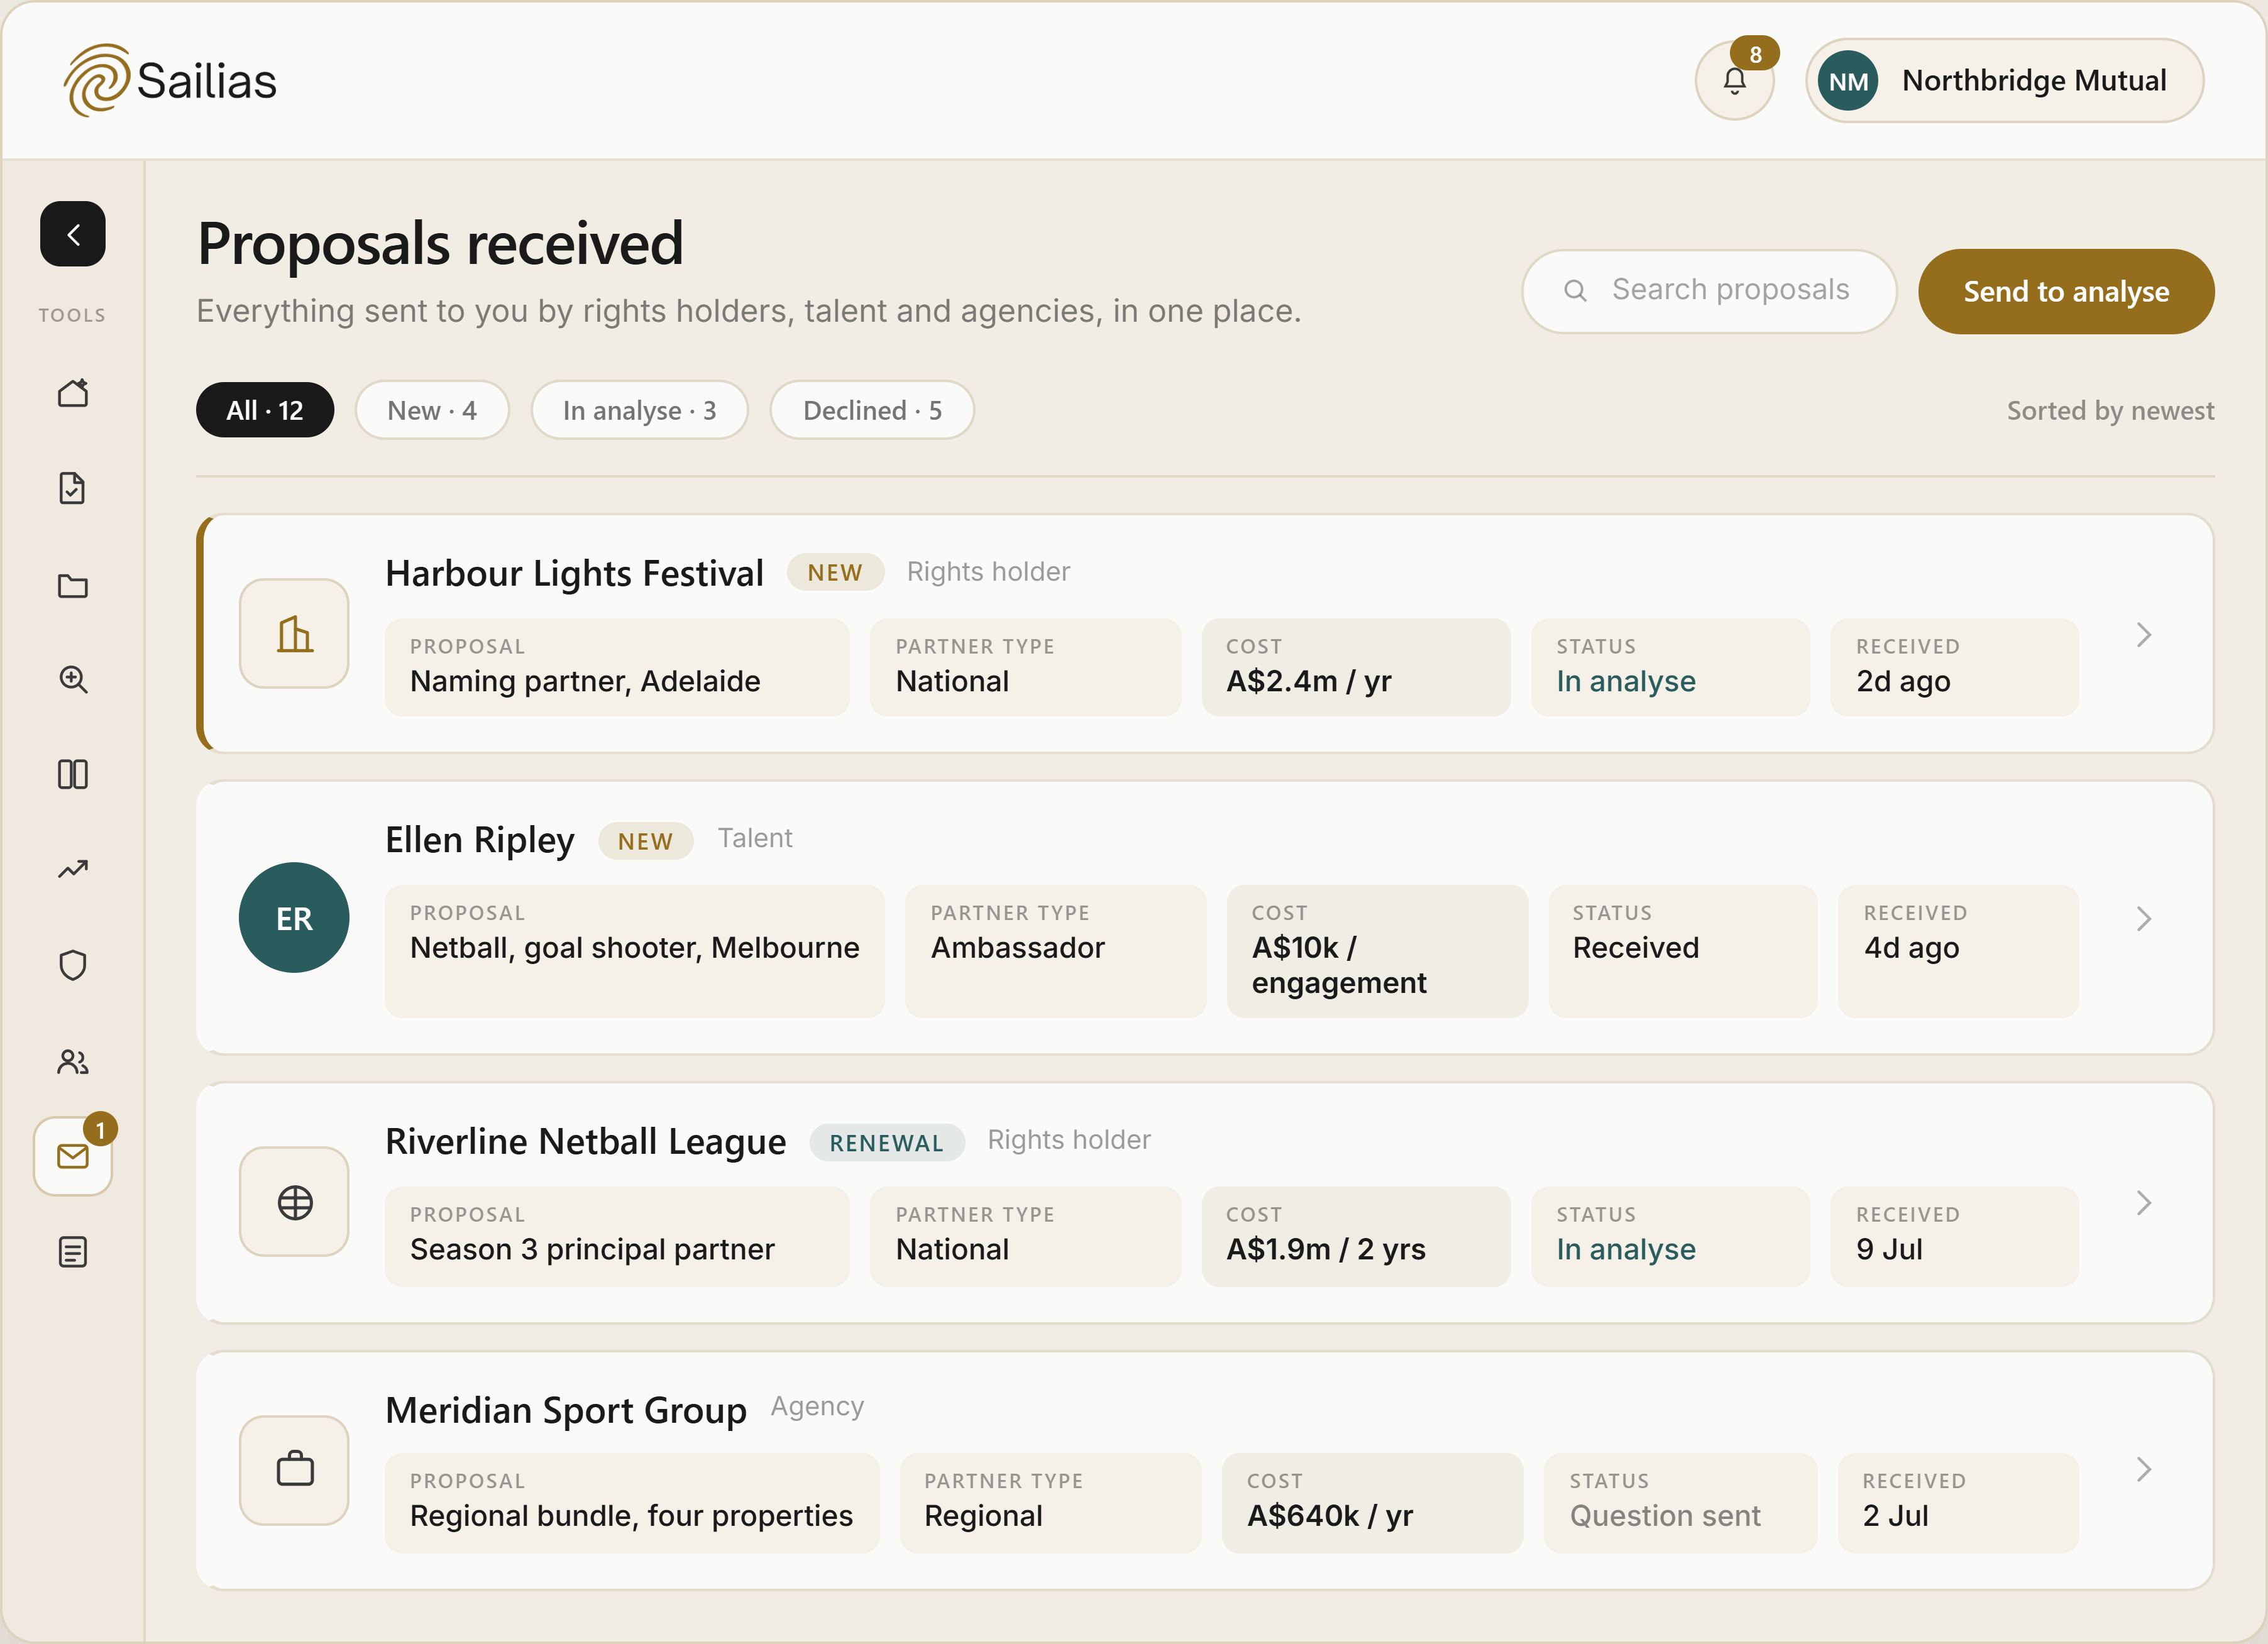Viewport: 2268px width, 1644px height.
Task: Click status Question sent
Action: coord(1680,1502)
